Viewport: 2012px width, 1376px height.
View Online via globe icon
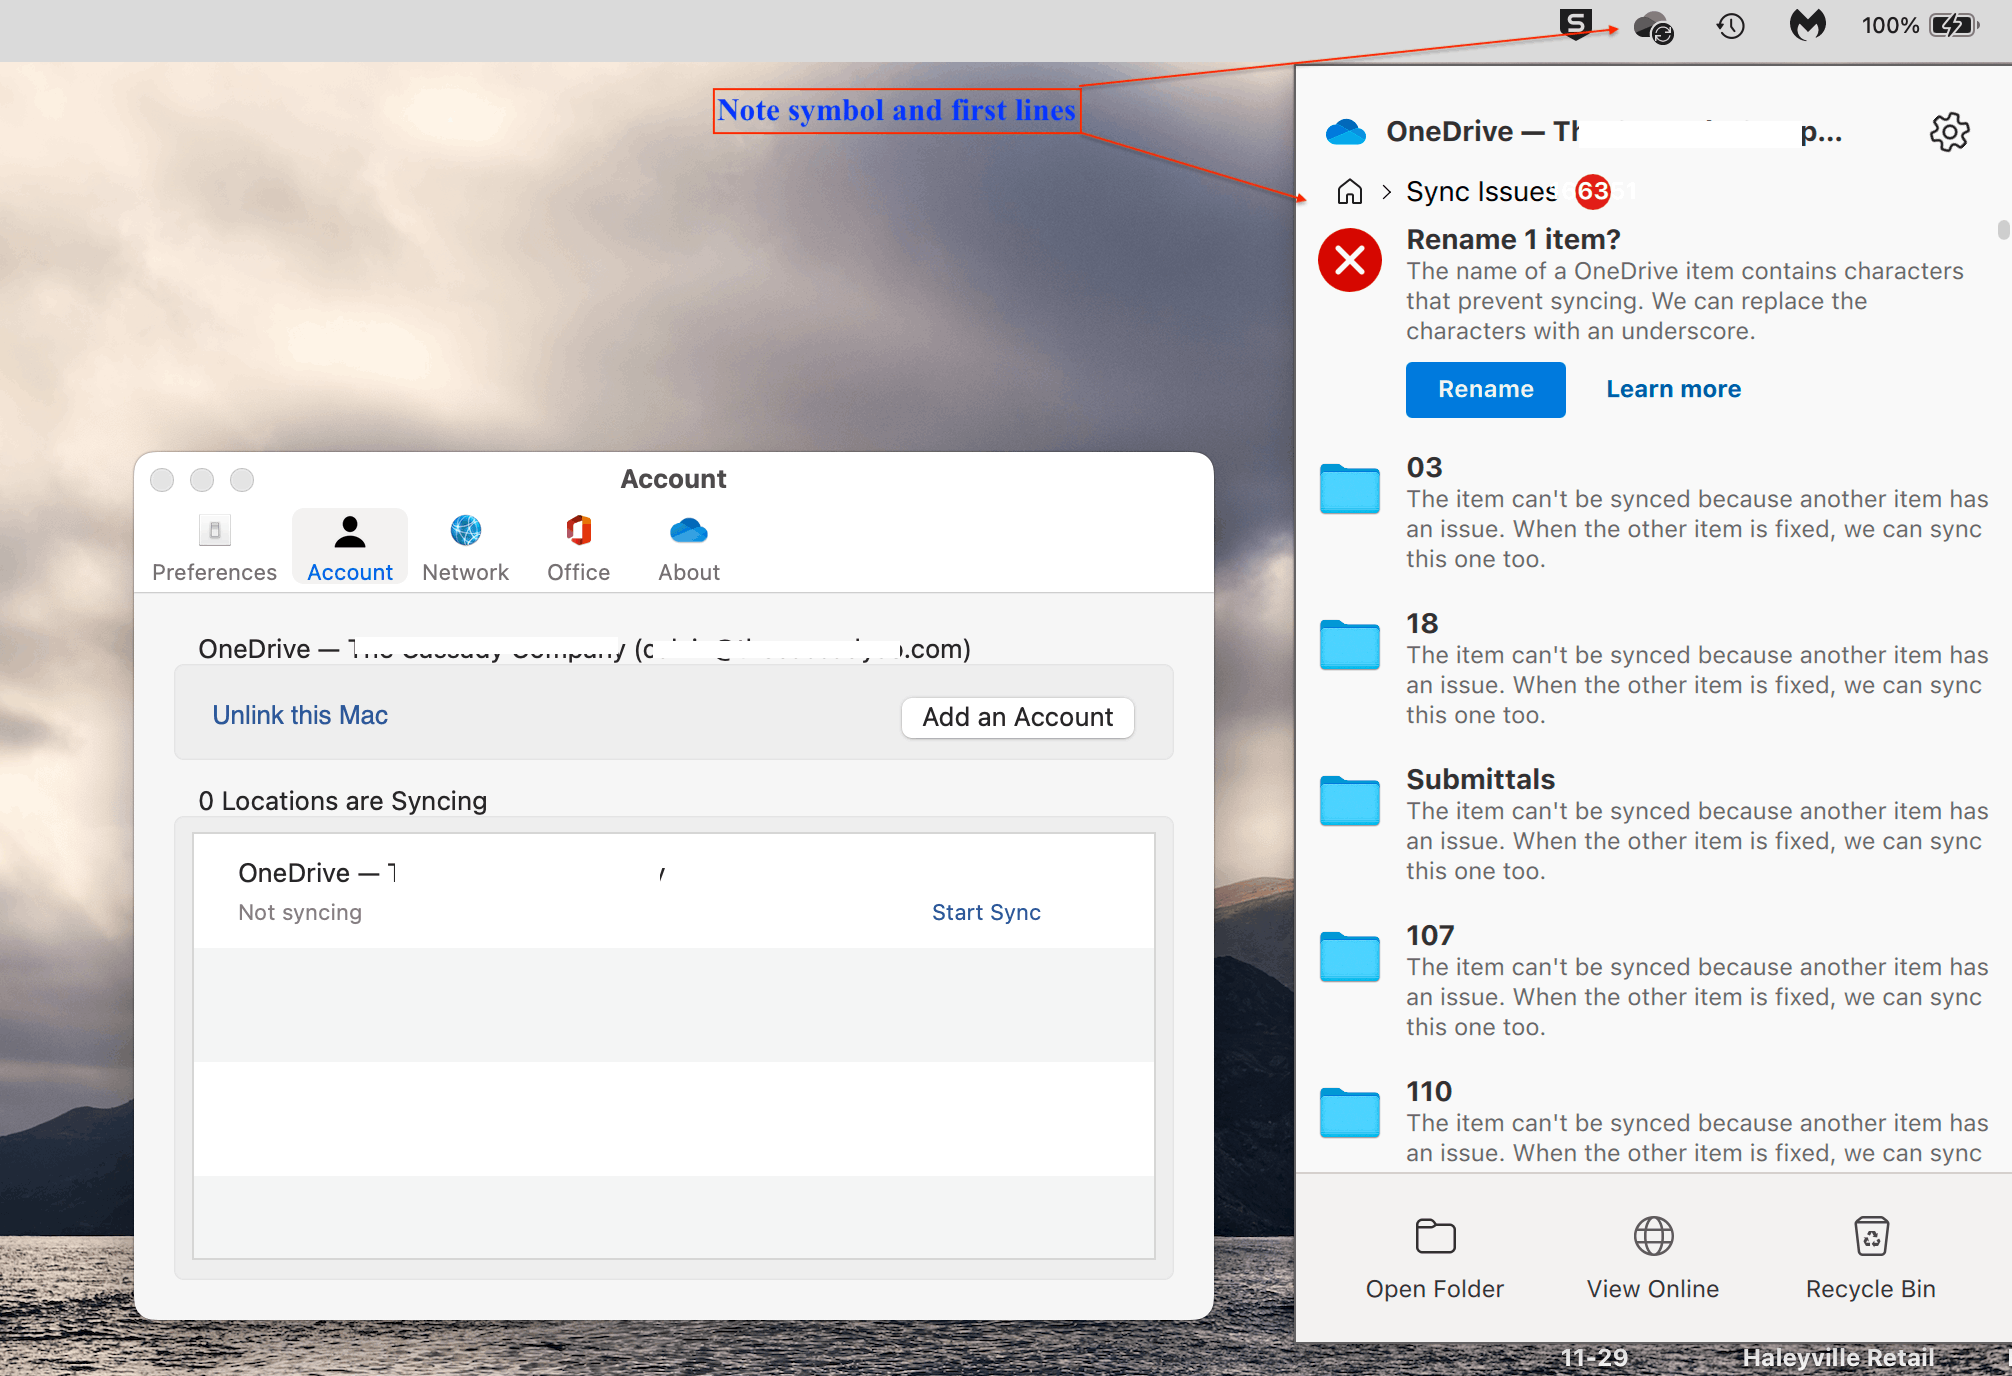coord(1653,1260)
